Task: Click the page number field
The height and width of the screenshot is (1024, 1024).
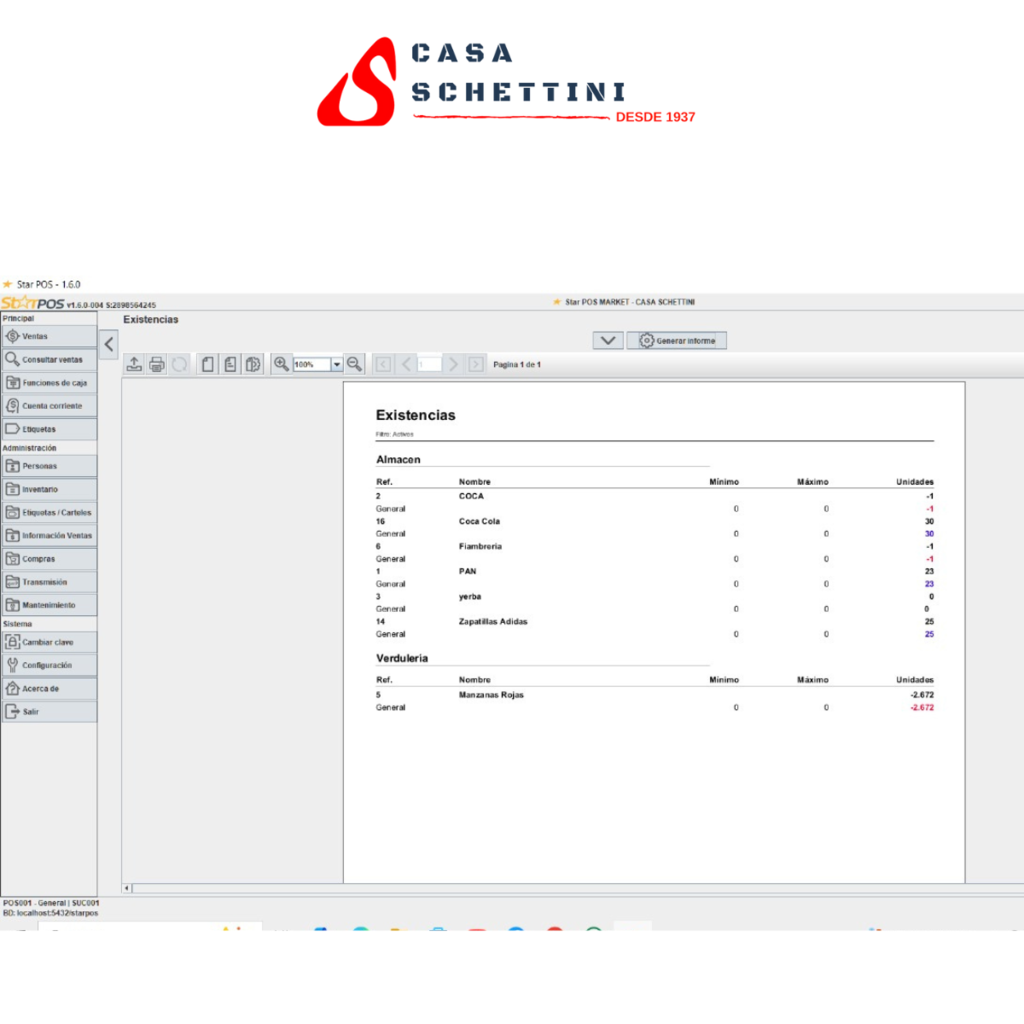Action: (429, 364)
